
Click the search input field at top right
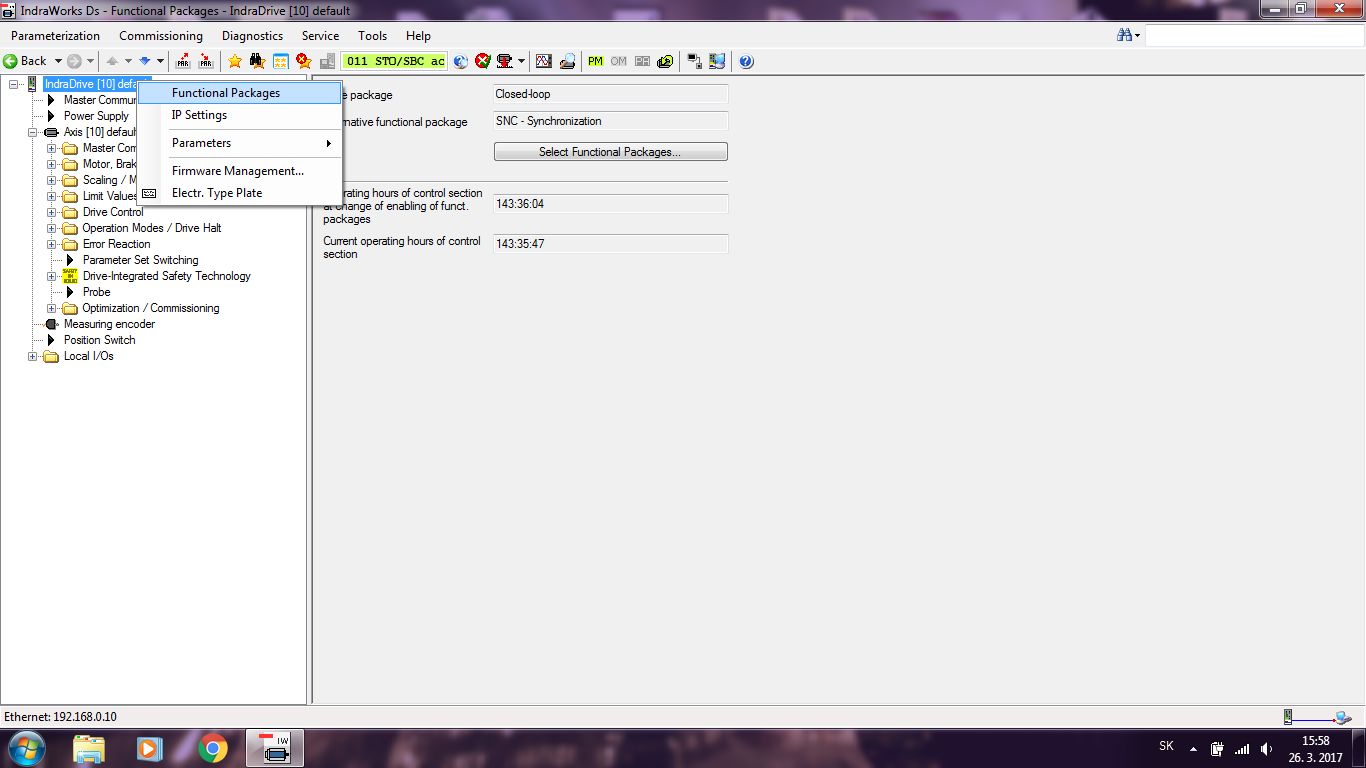pos(1253,36)
